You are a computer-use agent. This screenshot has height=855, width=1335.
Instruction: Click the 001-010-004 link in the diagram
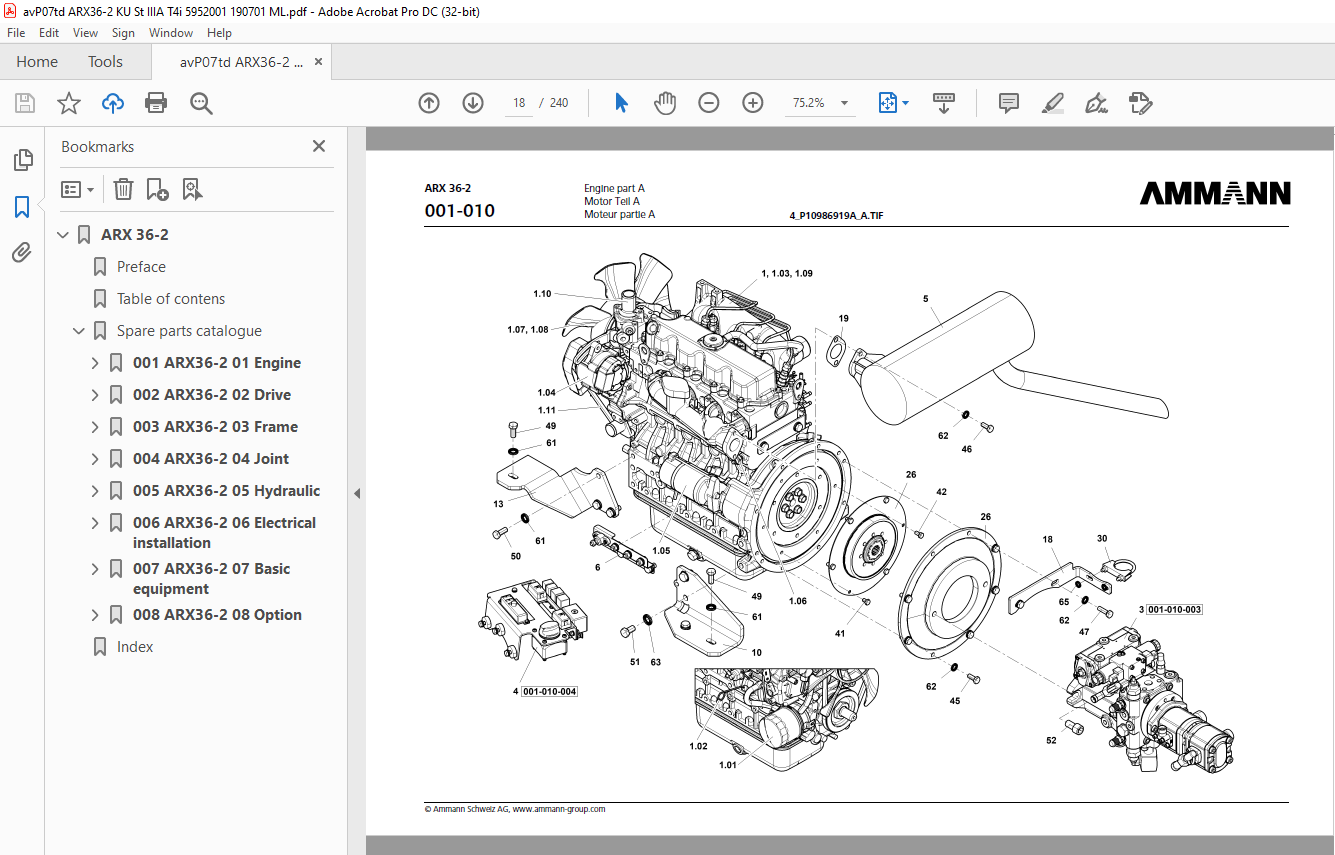point(549,691)
